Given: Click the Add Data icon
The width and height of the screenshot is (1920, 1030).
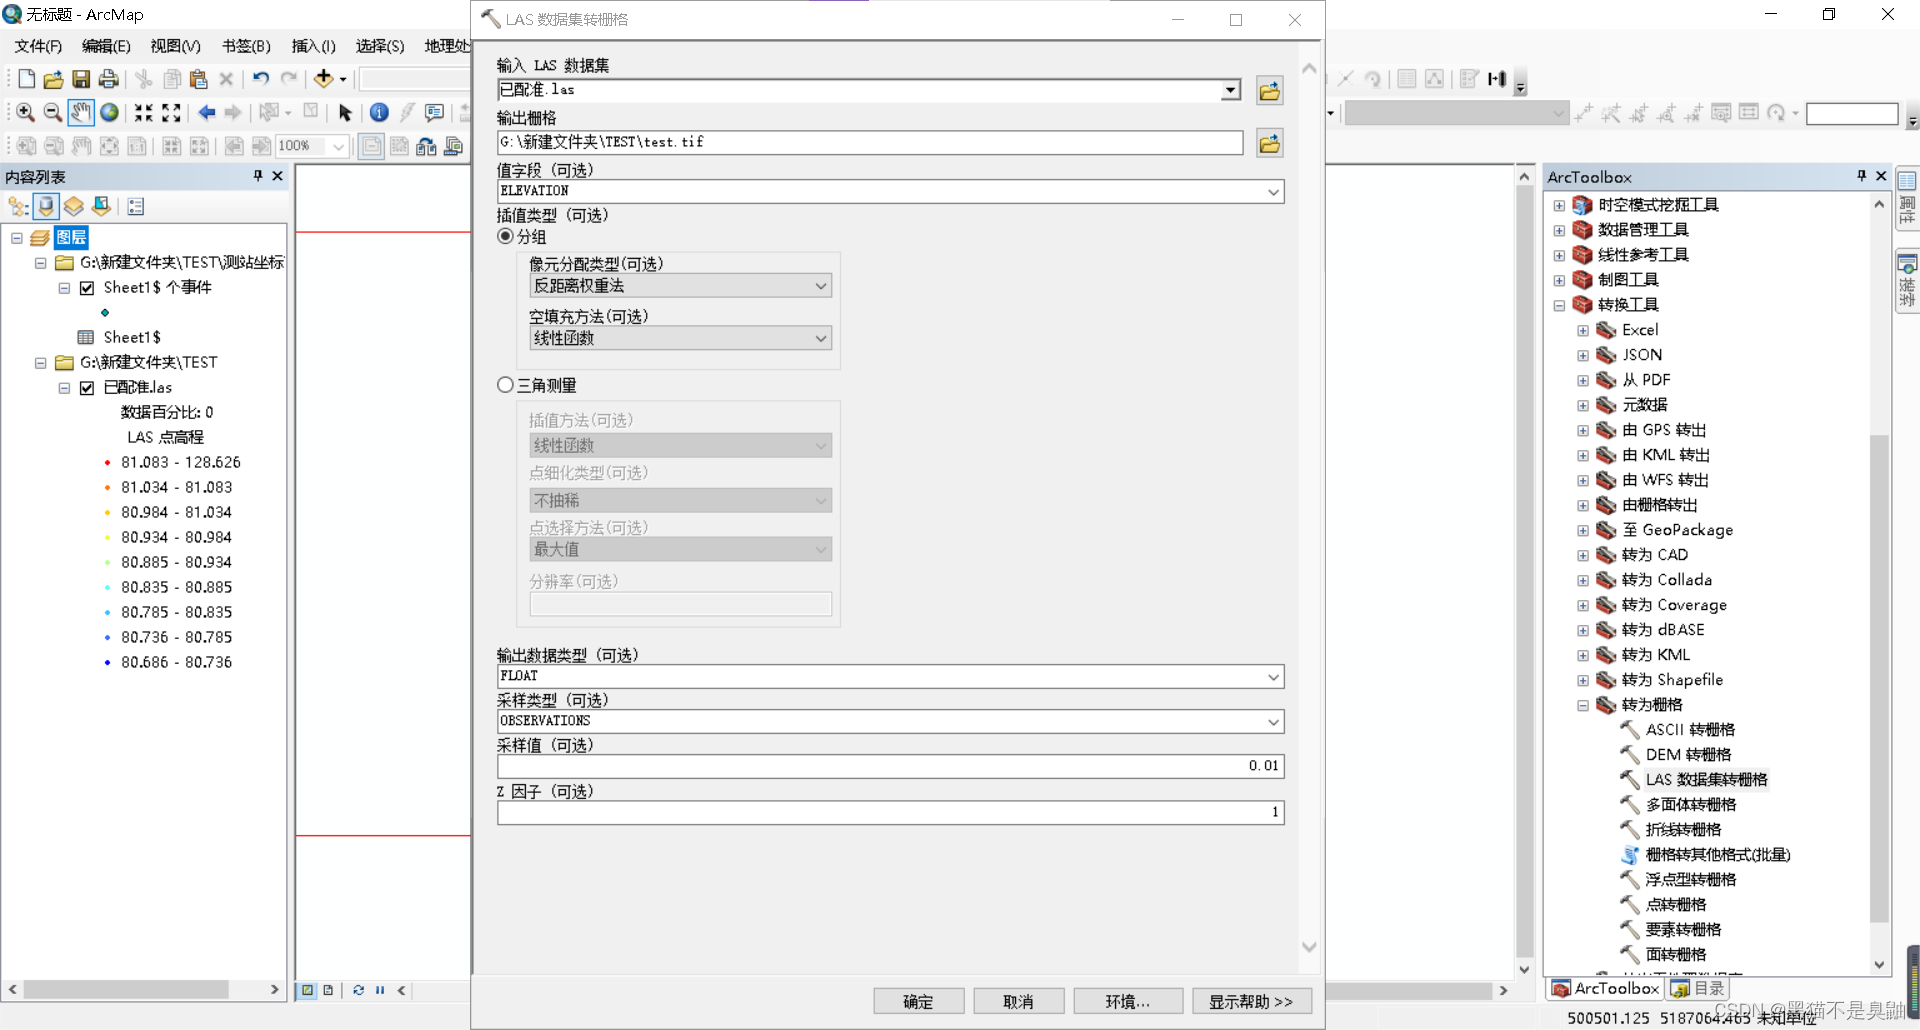Looking at the screenshot, I should click(322, 78).
